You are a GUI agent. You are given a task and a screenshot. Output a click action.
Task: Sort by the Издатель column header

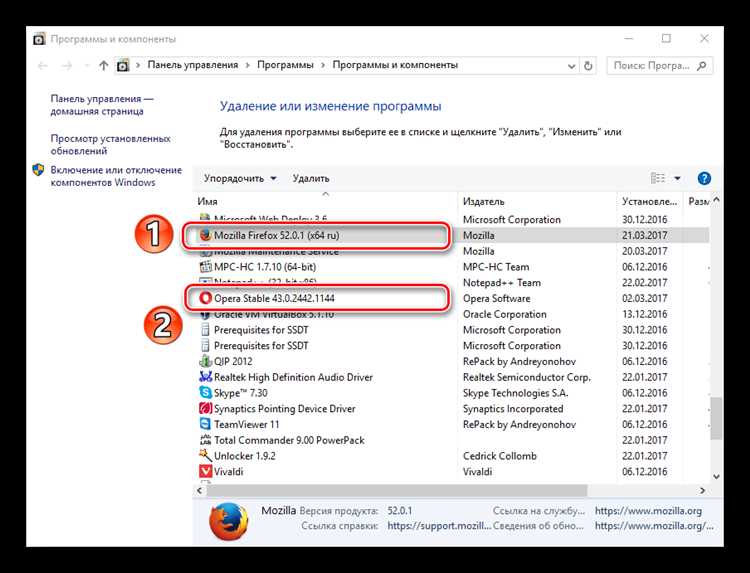pos(484,201)
